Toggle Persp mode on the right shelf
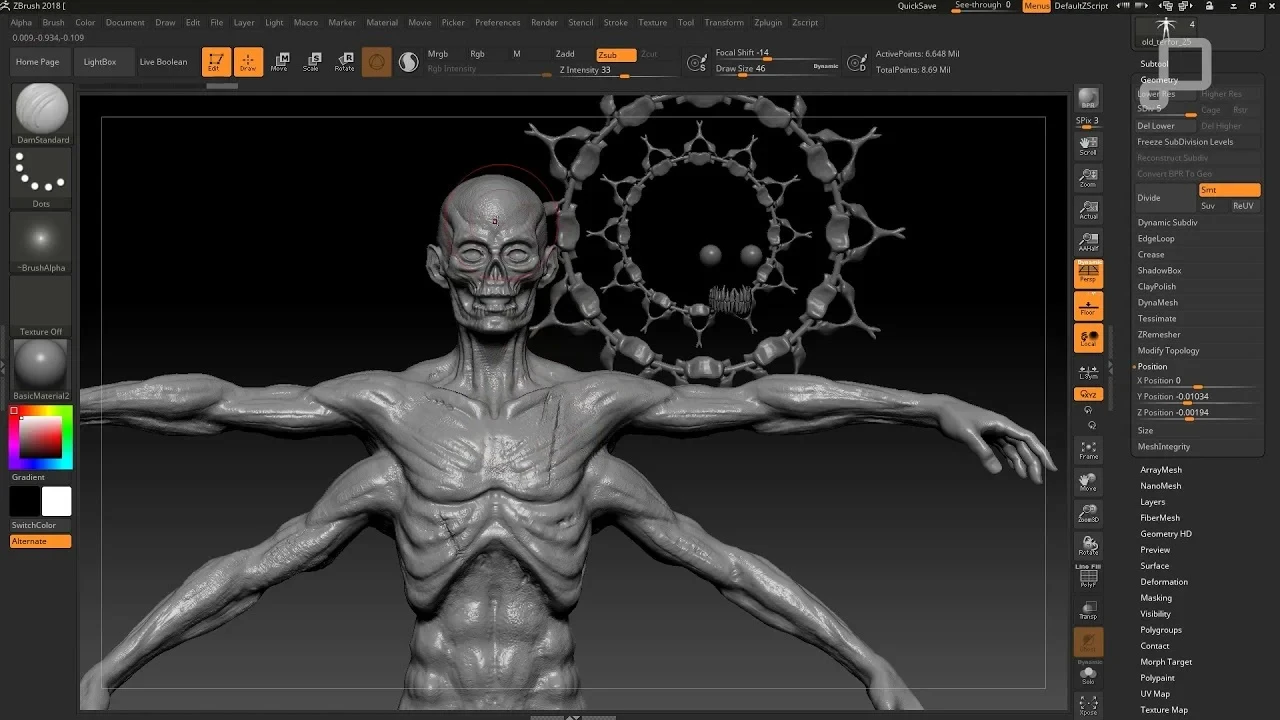This screenshot has width=1280, height=720. [1088, 273]
